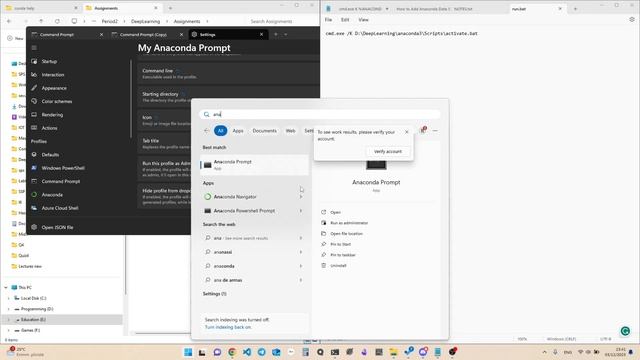Open Notepad Edit menu
This screenshot has height=360, width=640.
coord(345,20)
